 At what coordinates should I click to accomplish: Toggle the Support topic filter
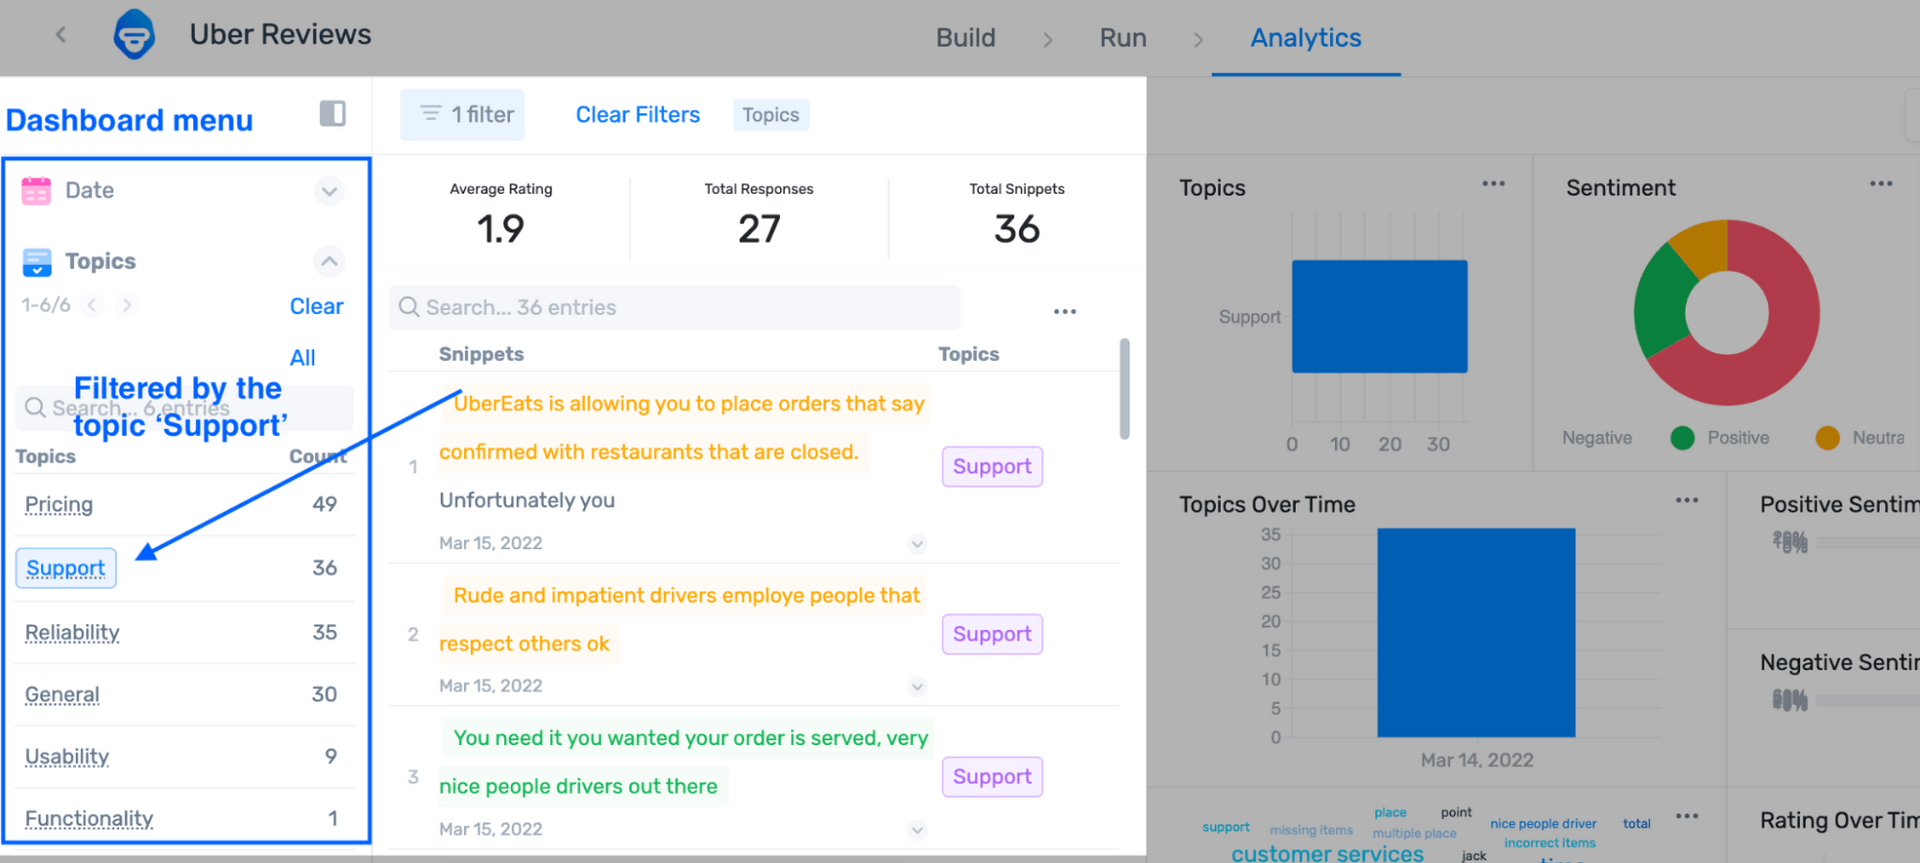66,568
